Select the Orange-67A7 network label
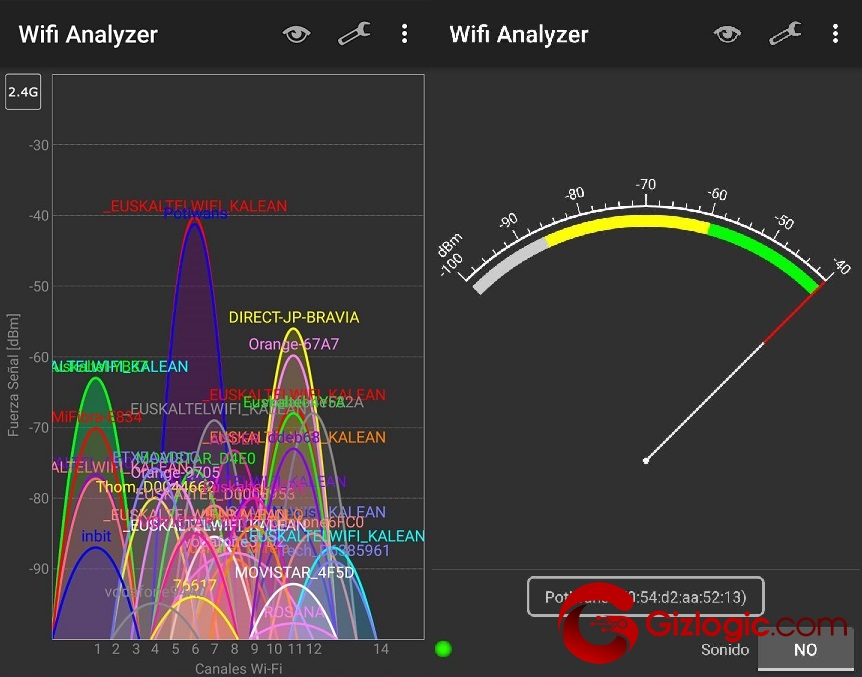 pos(294,344)
